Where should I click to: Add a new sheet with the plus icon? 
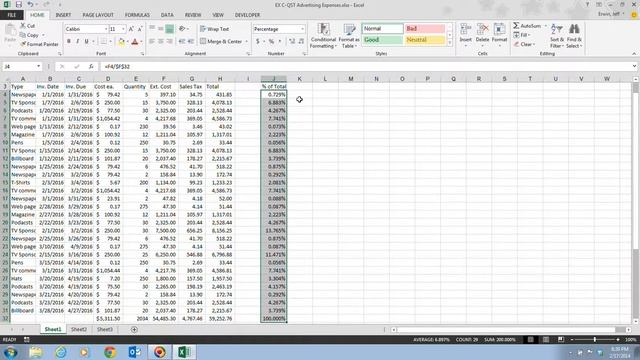[134, 329]
